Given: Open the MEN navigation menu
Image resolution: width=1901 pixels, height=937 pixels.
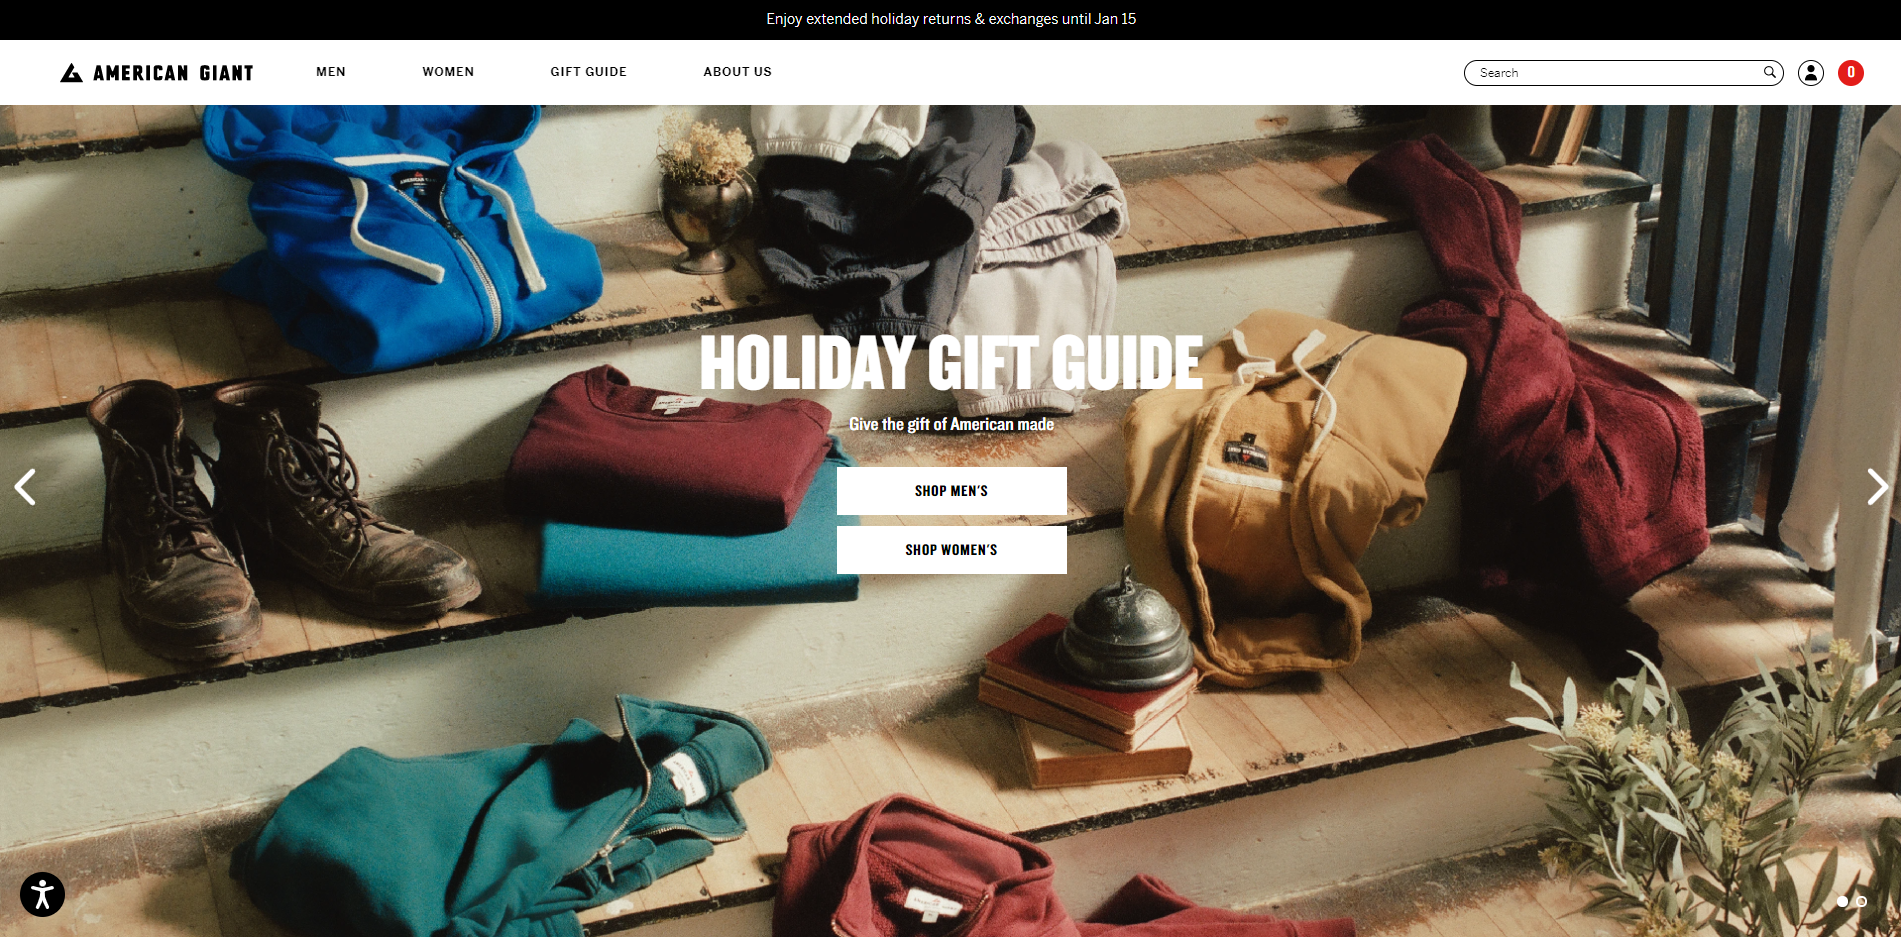Looking at the screenshot, I should click(331, 72).
